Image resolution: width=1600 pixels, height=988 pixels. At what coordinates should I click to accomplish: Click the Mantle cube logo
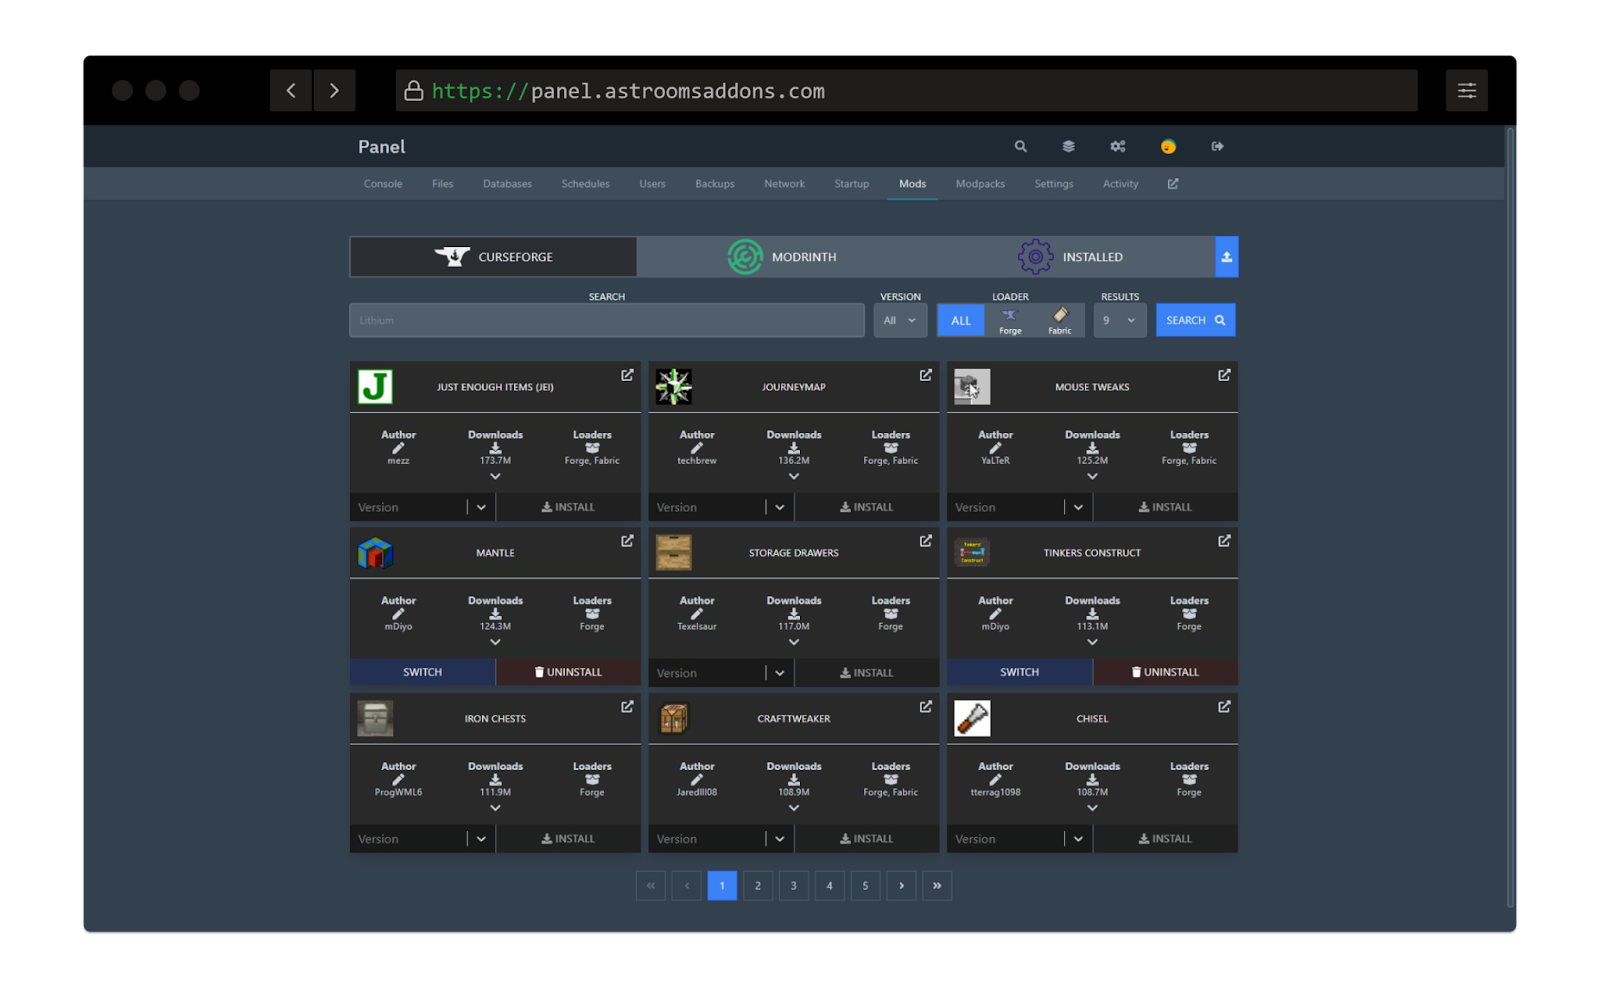(x=375, y=553)
